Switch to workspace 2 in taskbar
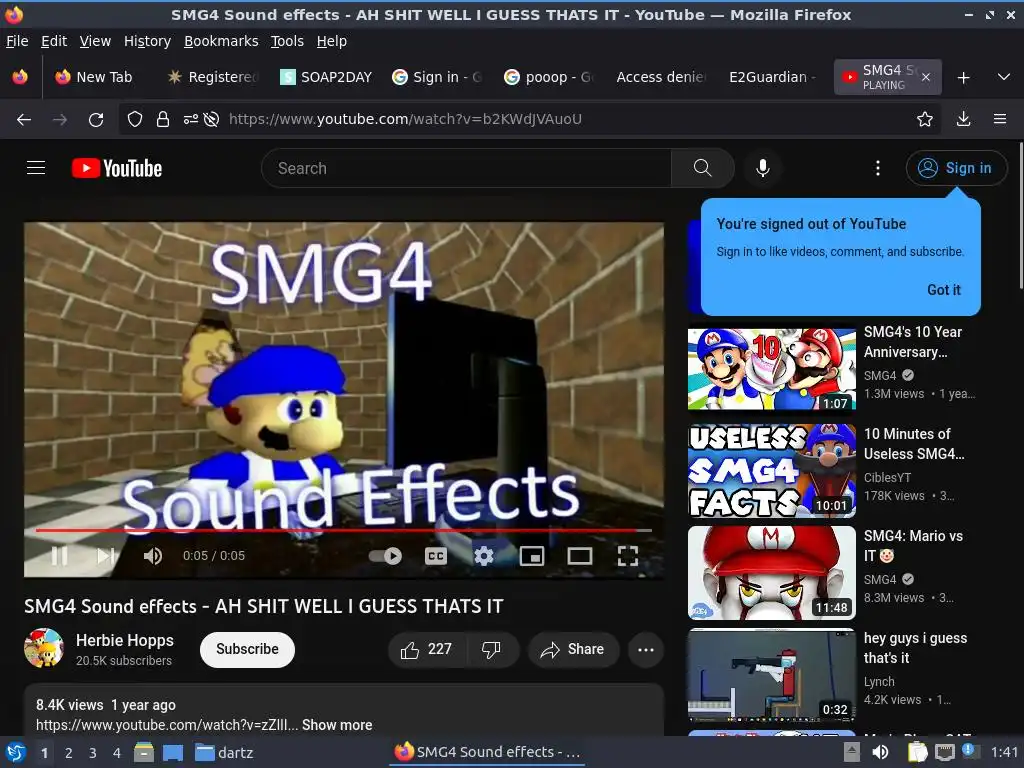This screenshot has width=1024, height=768. [x=68, y=753]
